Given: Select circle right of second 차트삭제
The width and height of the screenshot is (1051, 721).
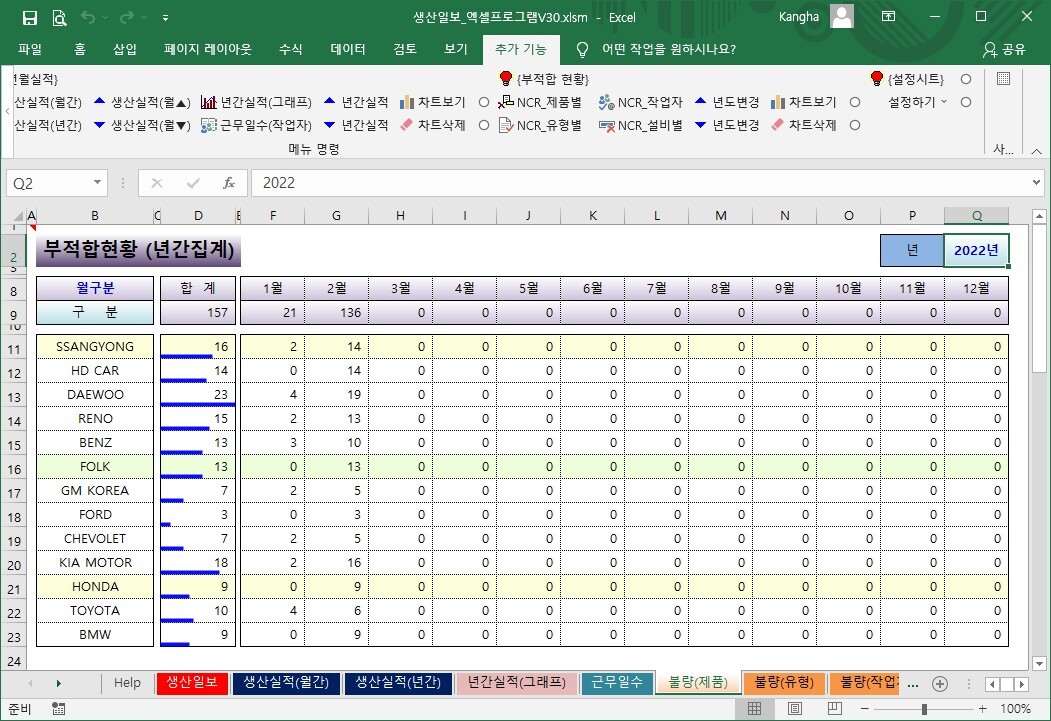Looking at the screenshot, I should (855, 125).
